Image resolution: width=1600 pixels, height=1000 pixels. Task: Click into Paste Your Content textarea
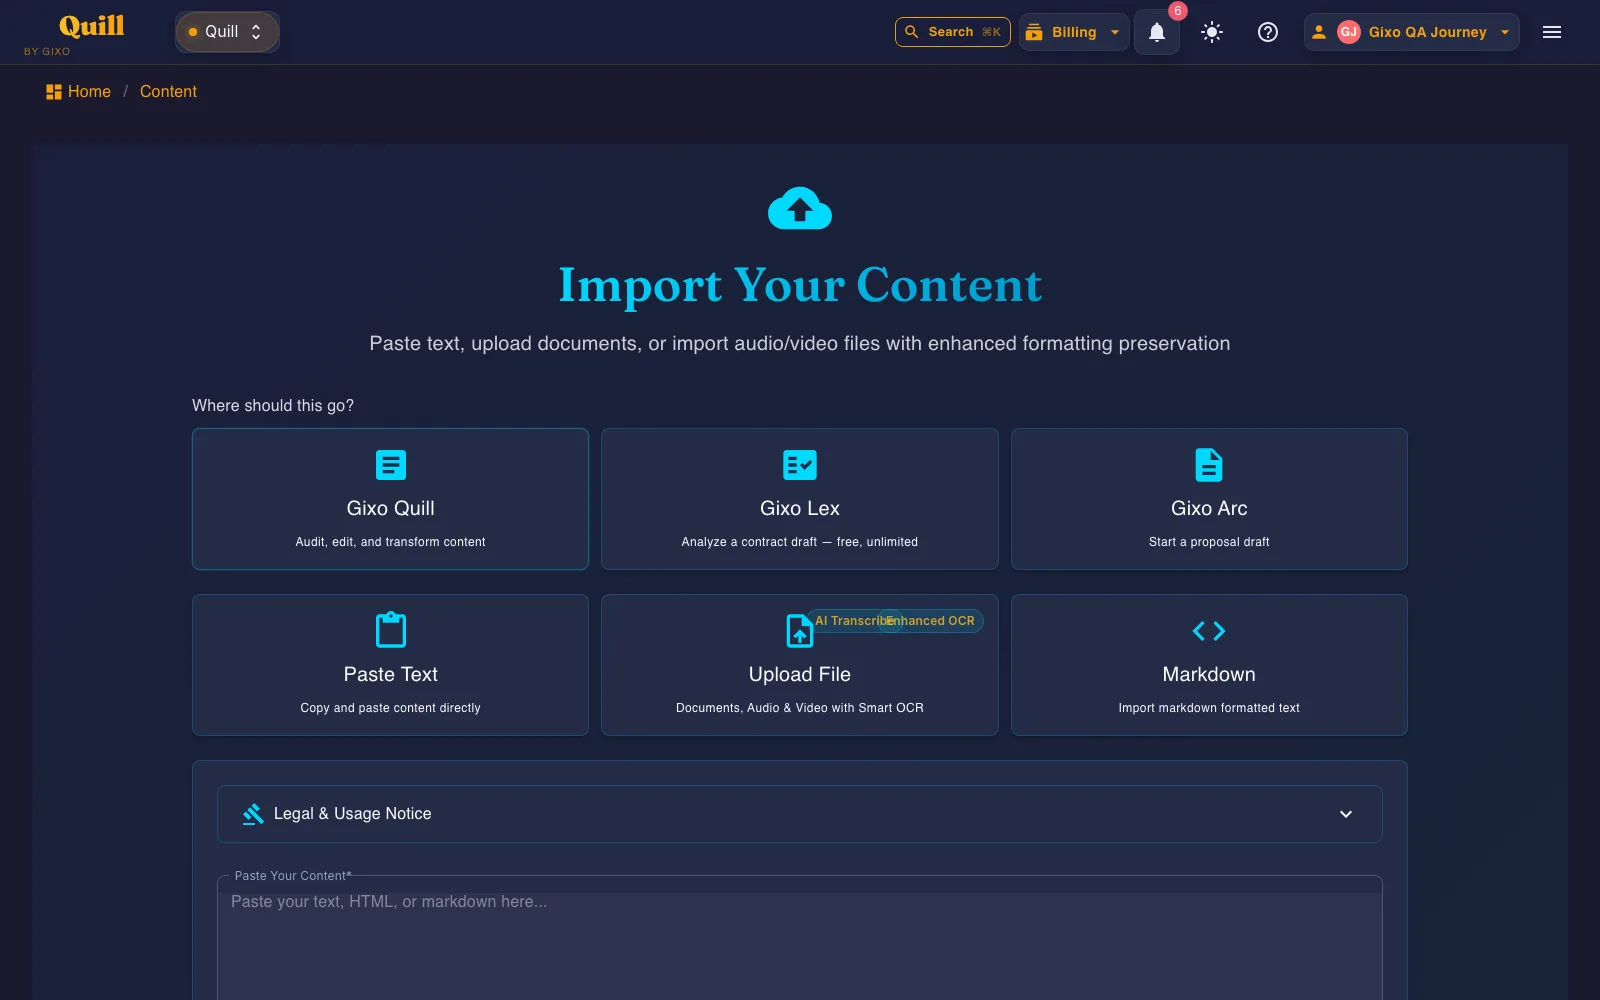[800, 940]
